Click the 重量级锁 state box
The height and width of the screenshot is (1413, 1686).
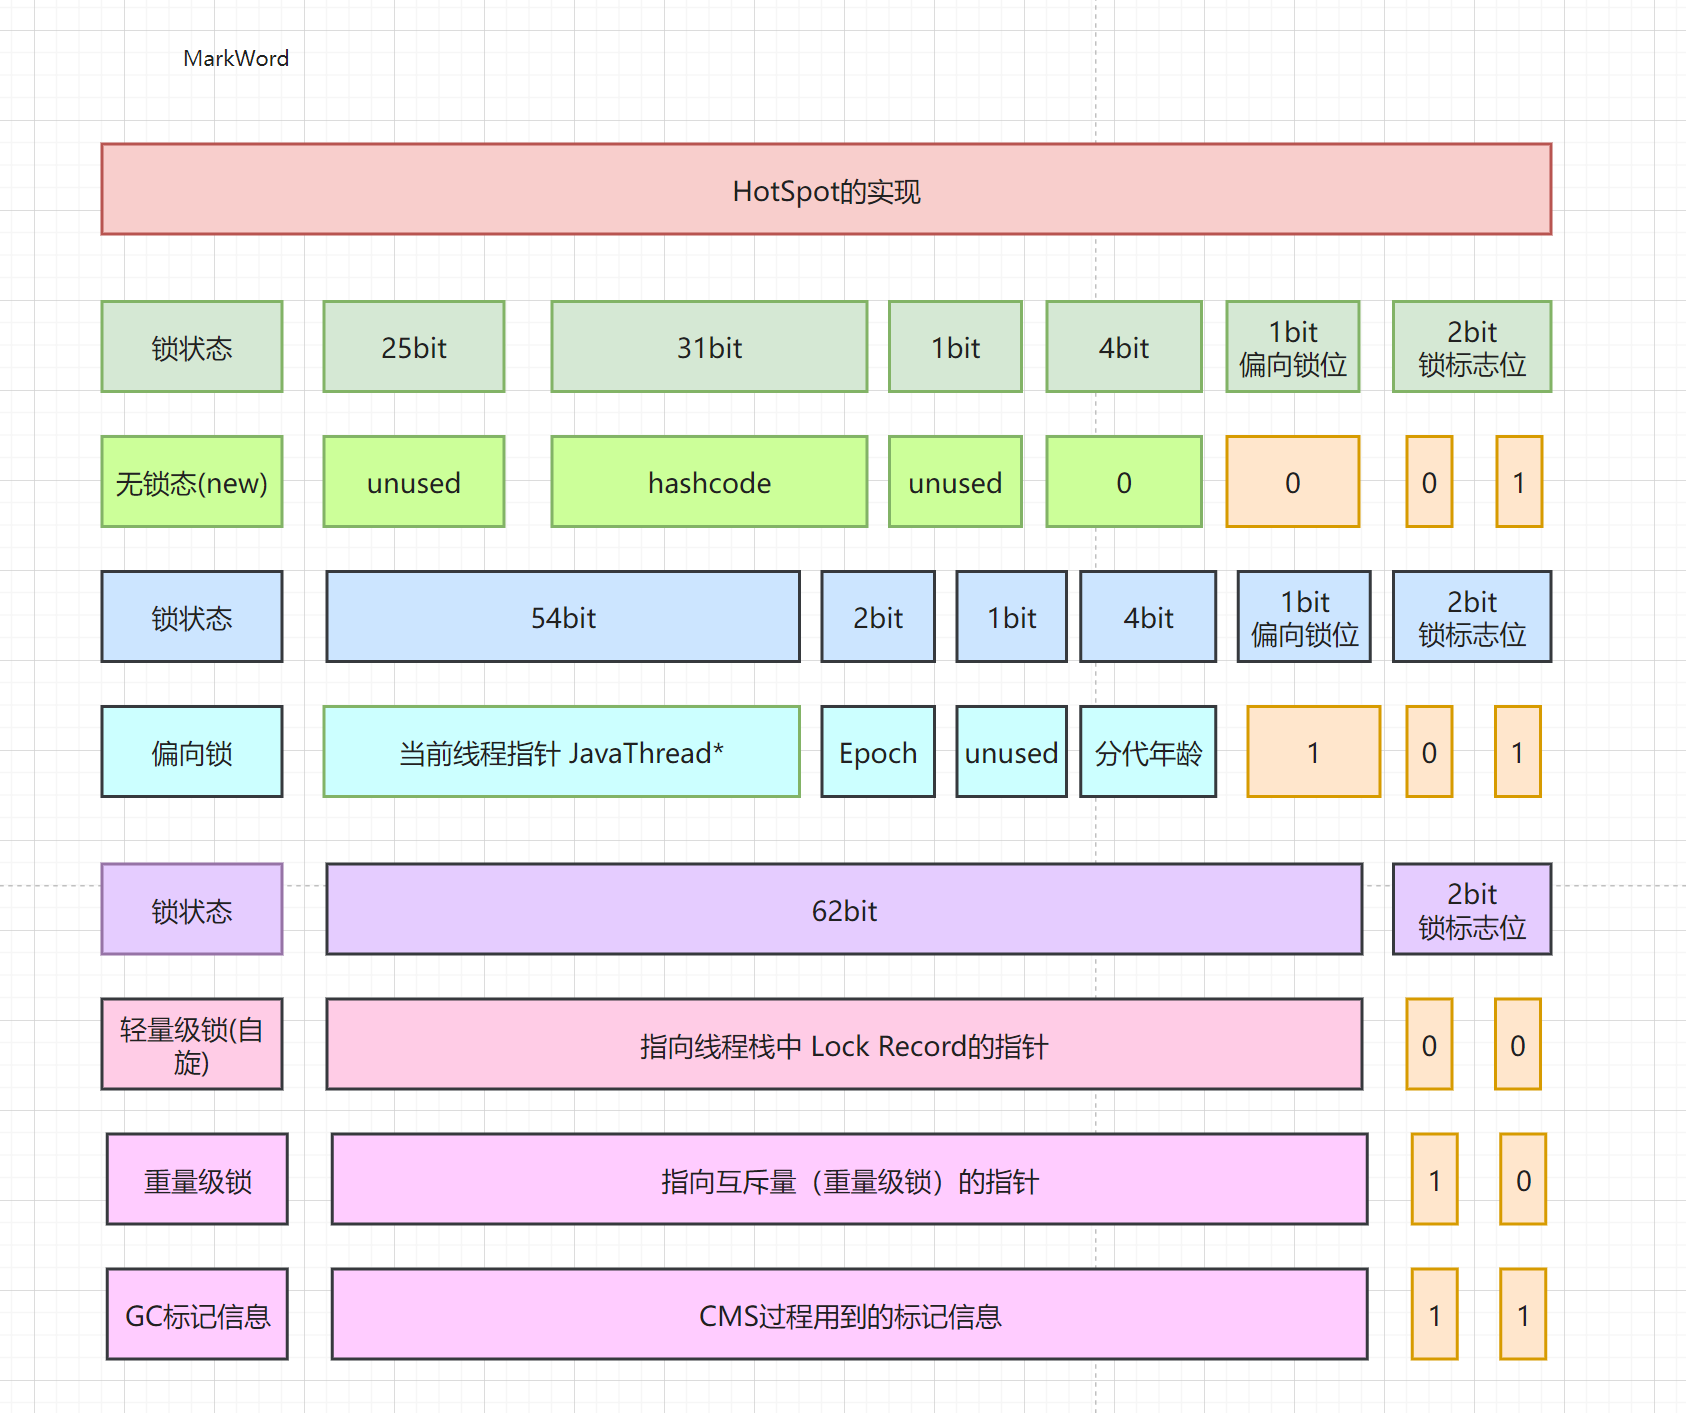pyautogui.click(x=197, y=1179)
